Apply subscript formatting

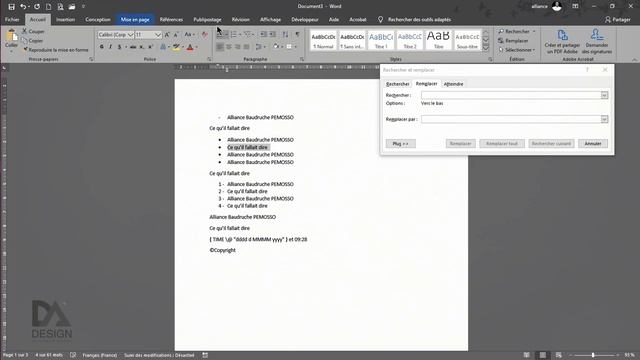pos(142,47)
